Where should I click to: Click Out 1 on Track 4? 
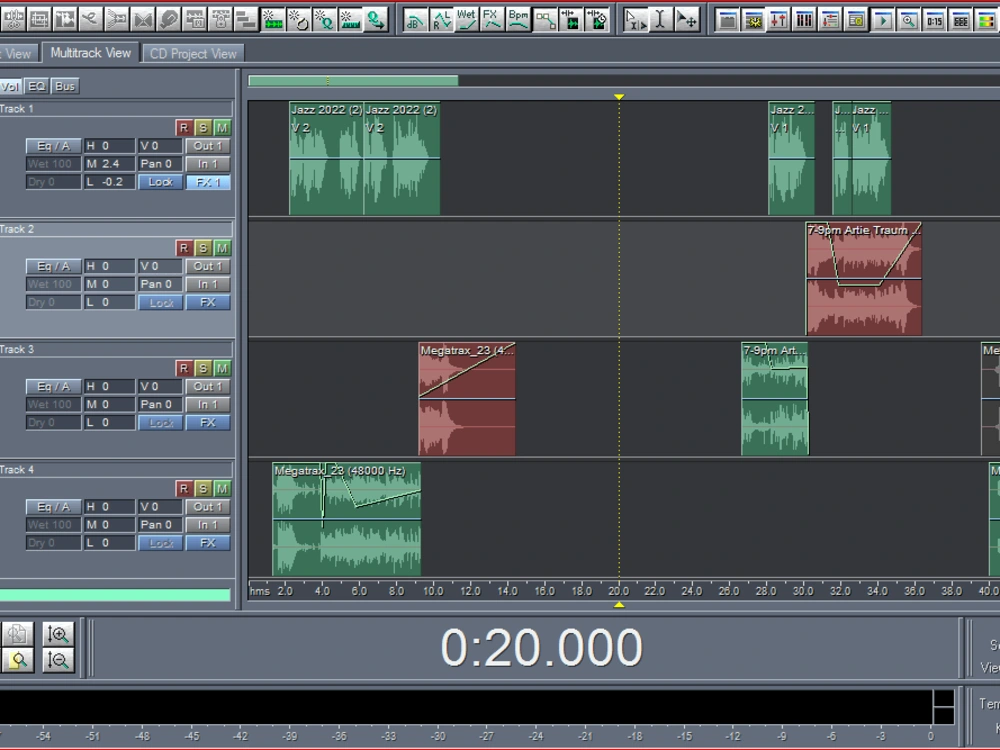(x=208, y=506)
